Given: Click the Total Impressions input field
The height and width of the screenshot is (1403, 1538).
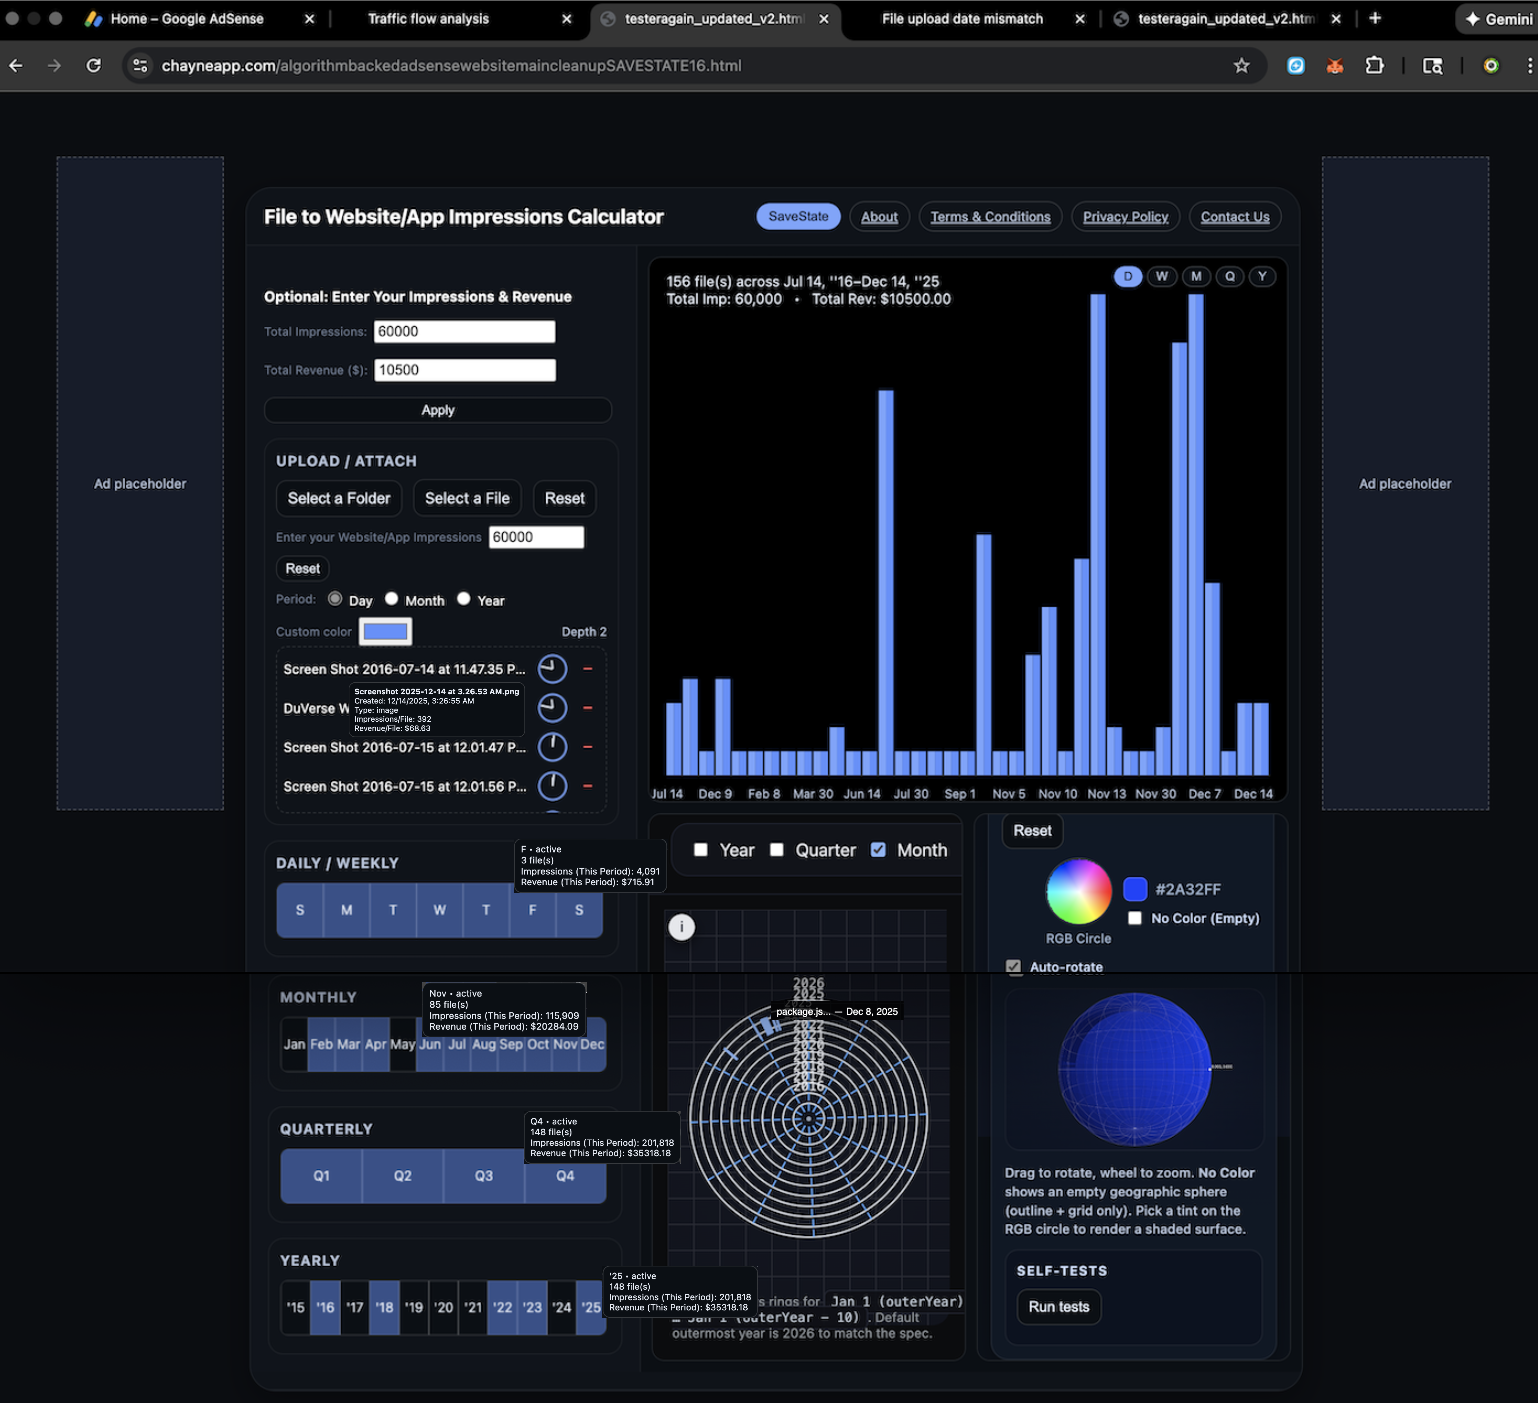Looking at the screenshot, I should (464, 331).
